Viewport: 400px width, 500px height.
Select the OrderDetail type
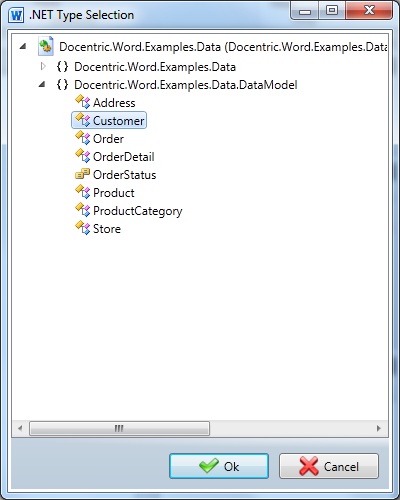pos(124,157)
